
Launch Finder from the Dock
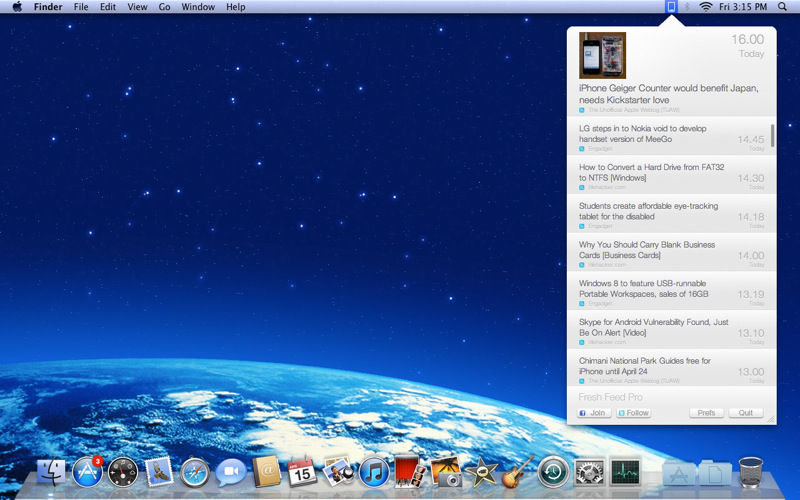point(52,472)
